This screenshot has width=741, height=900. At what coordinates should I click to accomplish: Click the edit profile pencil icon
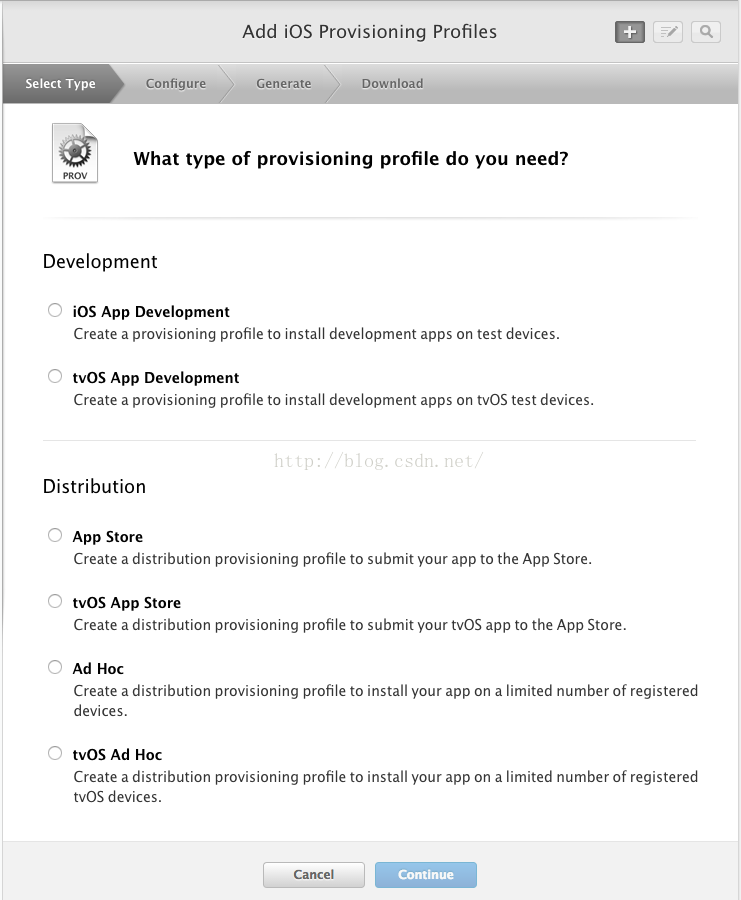click(668, 32)
